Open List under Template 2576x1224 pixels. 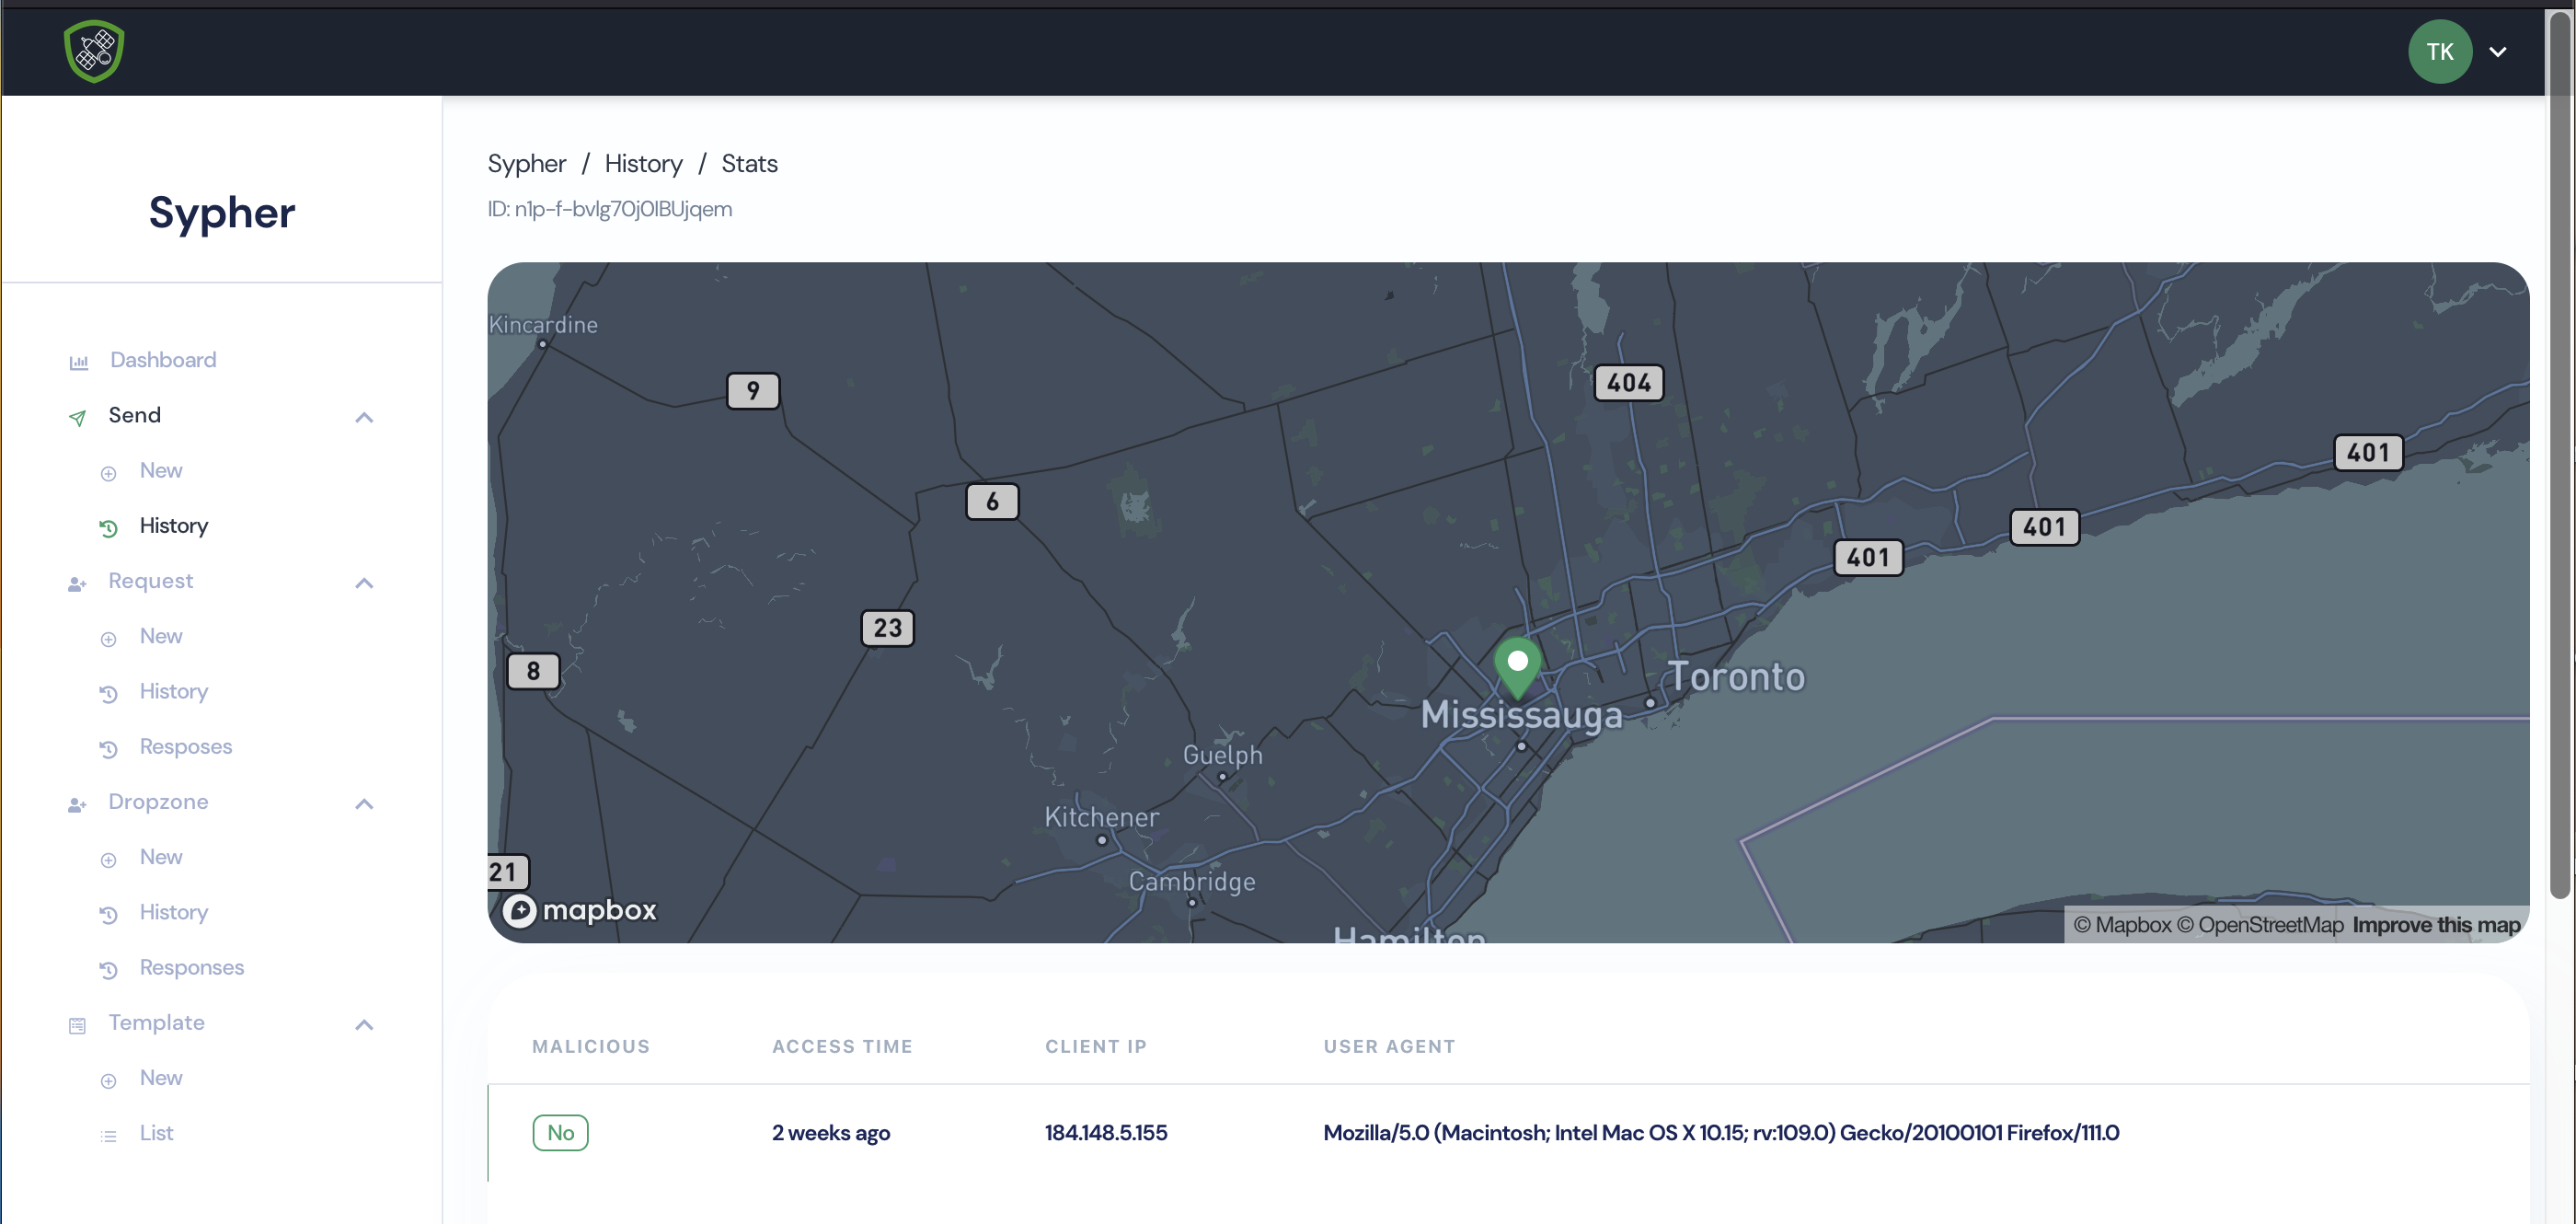coord(156,1133)
